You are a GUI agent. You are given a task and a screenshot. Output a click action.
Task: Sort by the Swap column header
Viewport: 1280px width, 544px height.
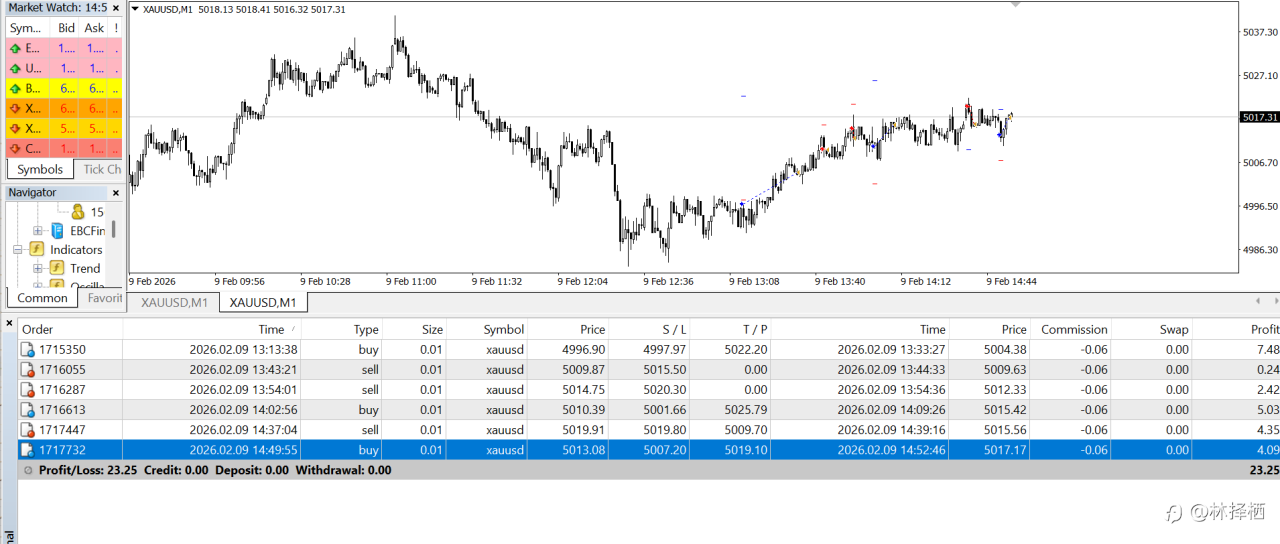(x=1152, y=329)
